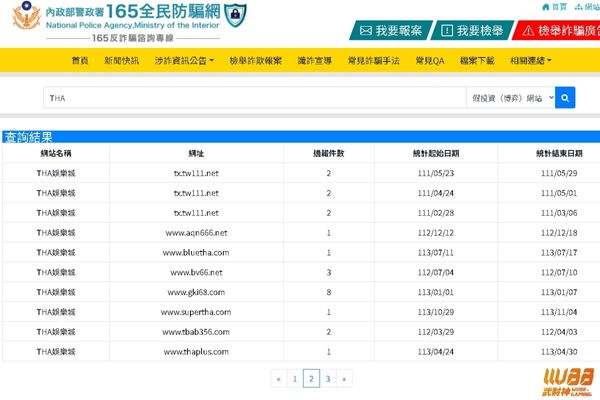Viewport: 600px width, 400px height.
Task: Expand the 相關連結 dropdown menu
Action: coord(531,60)
